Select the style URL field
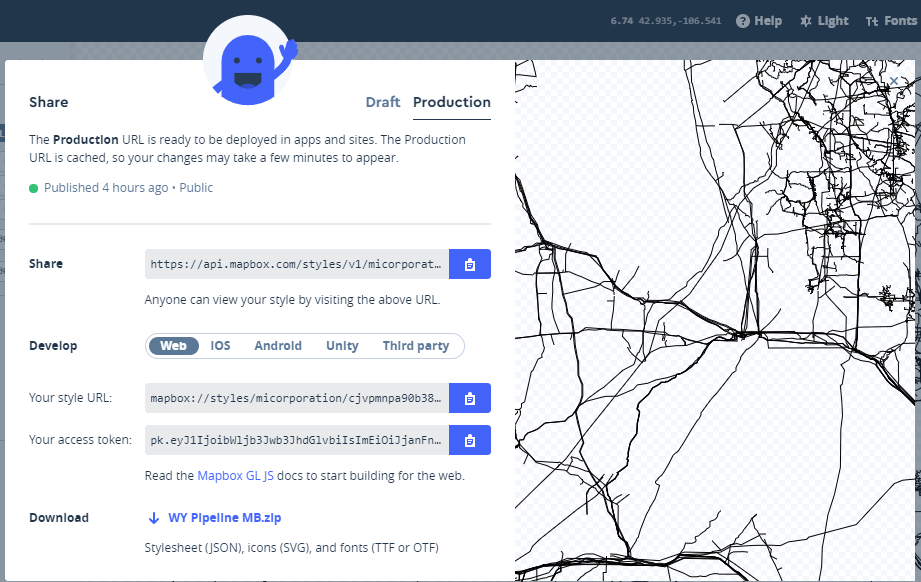921x582 pixels. (297, 398)
